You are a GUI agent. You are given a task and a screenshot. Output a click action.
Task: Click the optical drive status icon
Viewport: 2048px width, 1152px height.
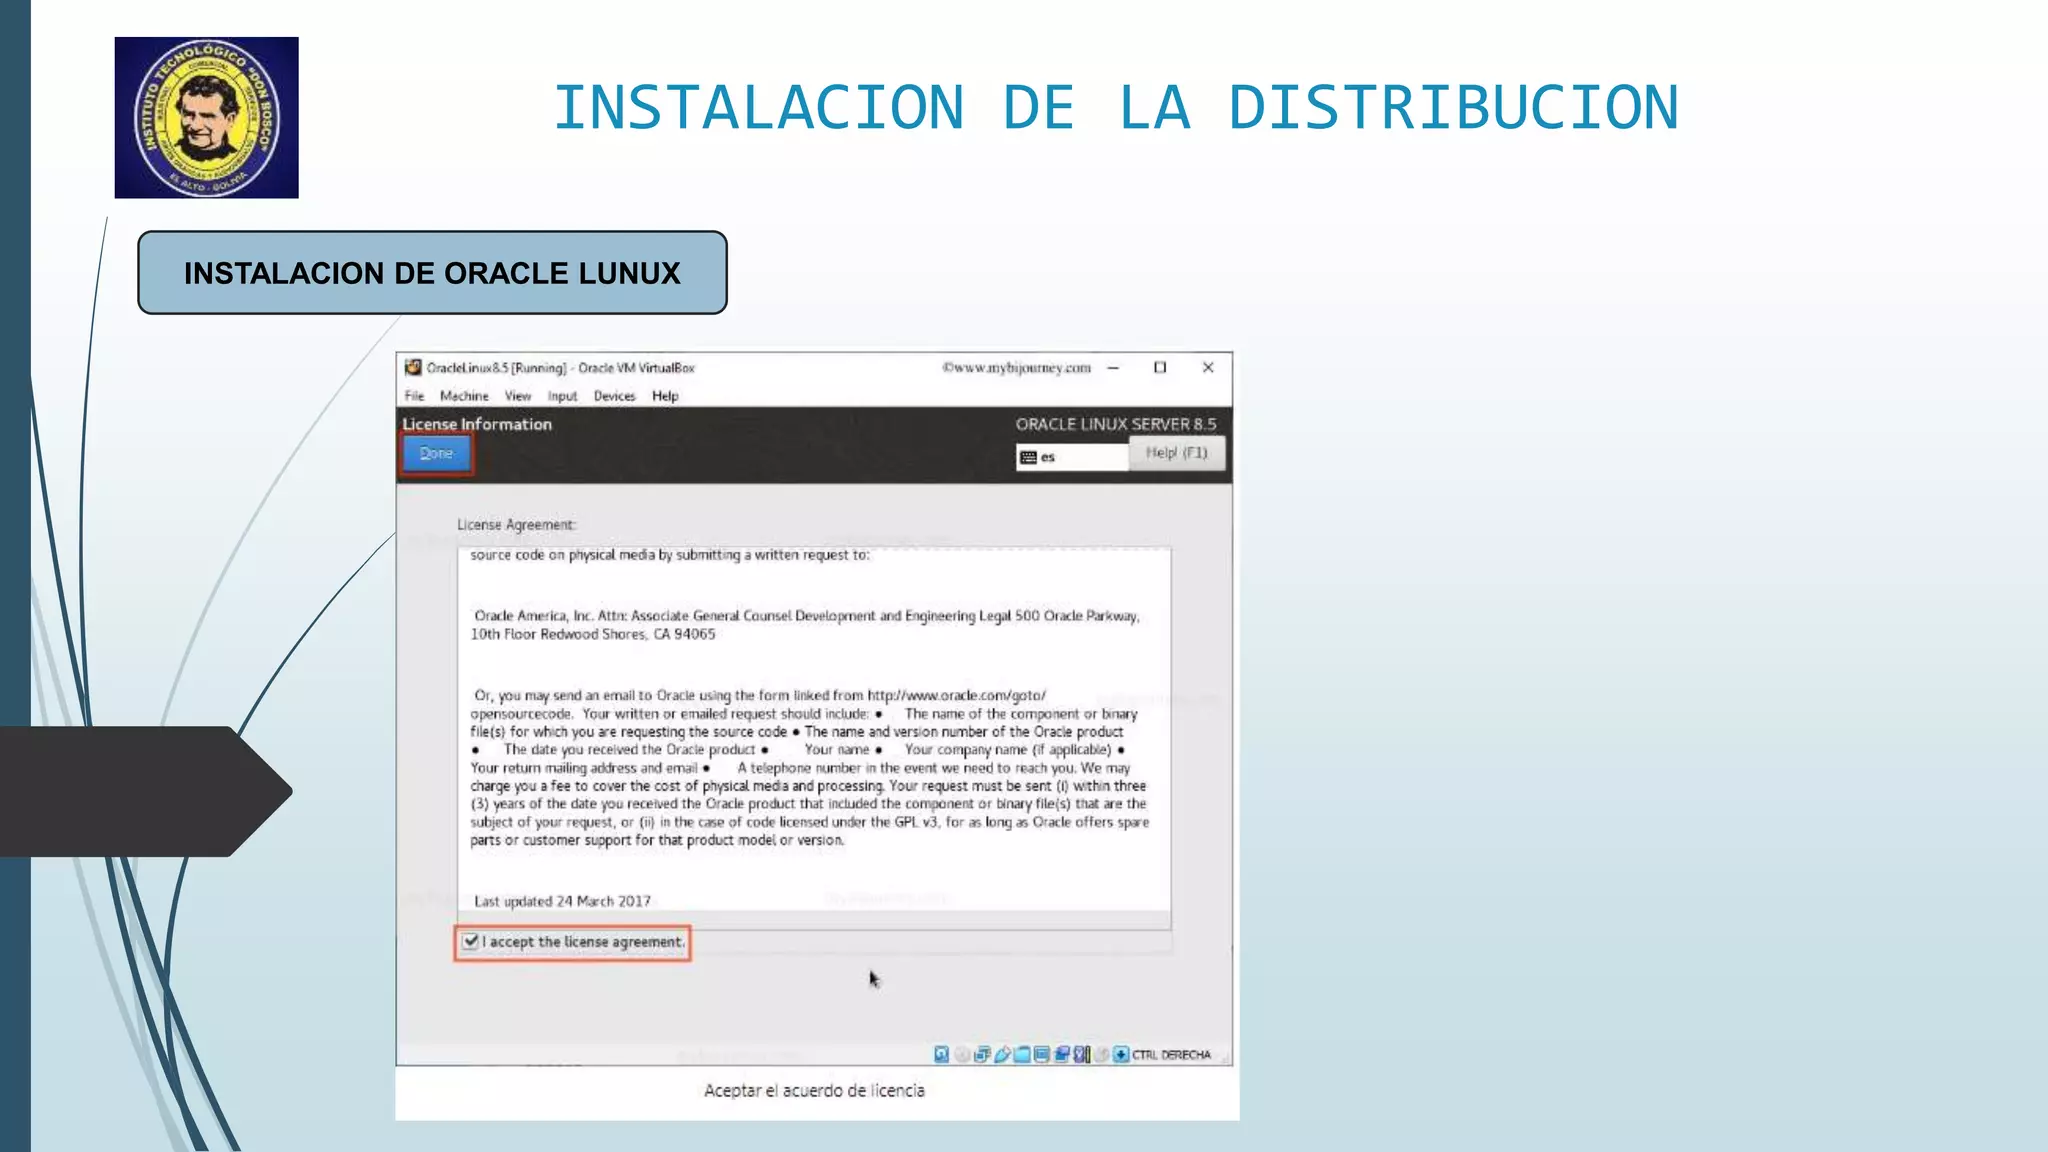[x=961, y=1054]
